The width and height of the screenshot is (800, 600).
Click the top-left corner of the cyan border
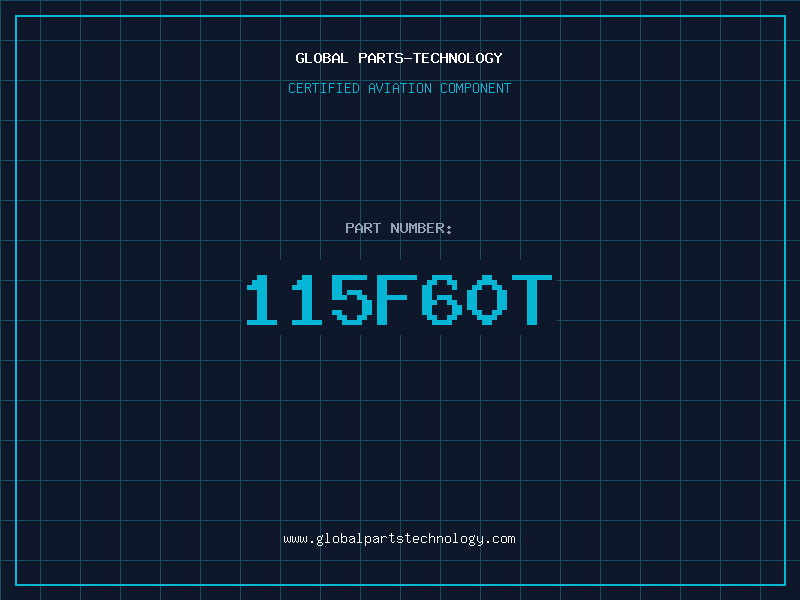[x=16, y=16]
